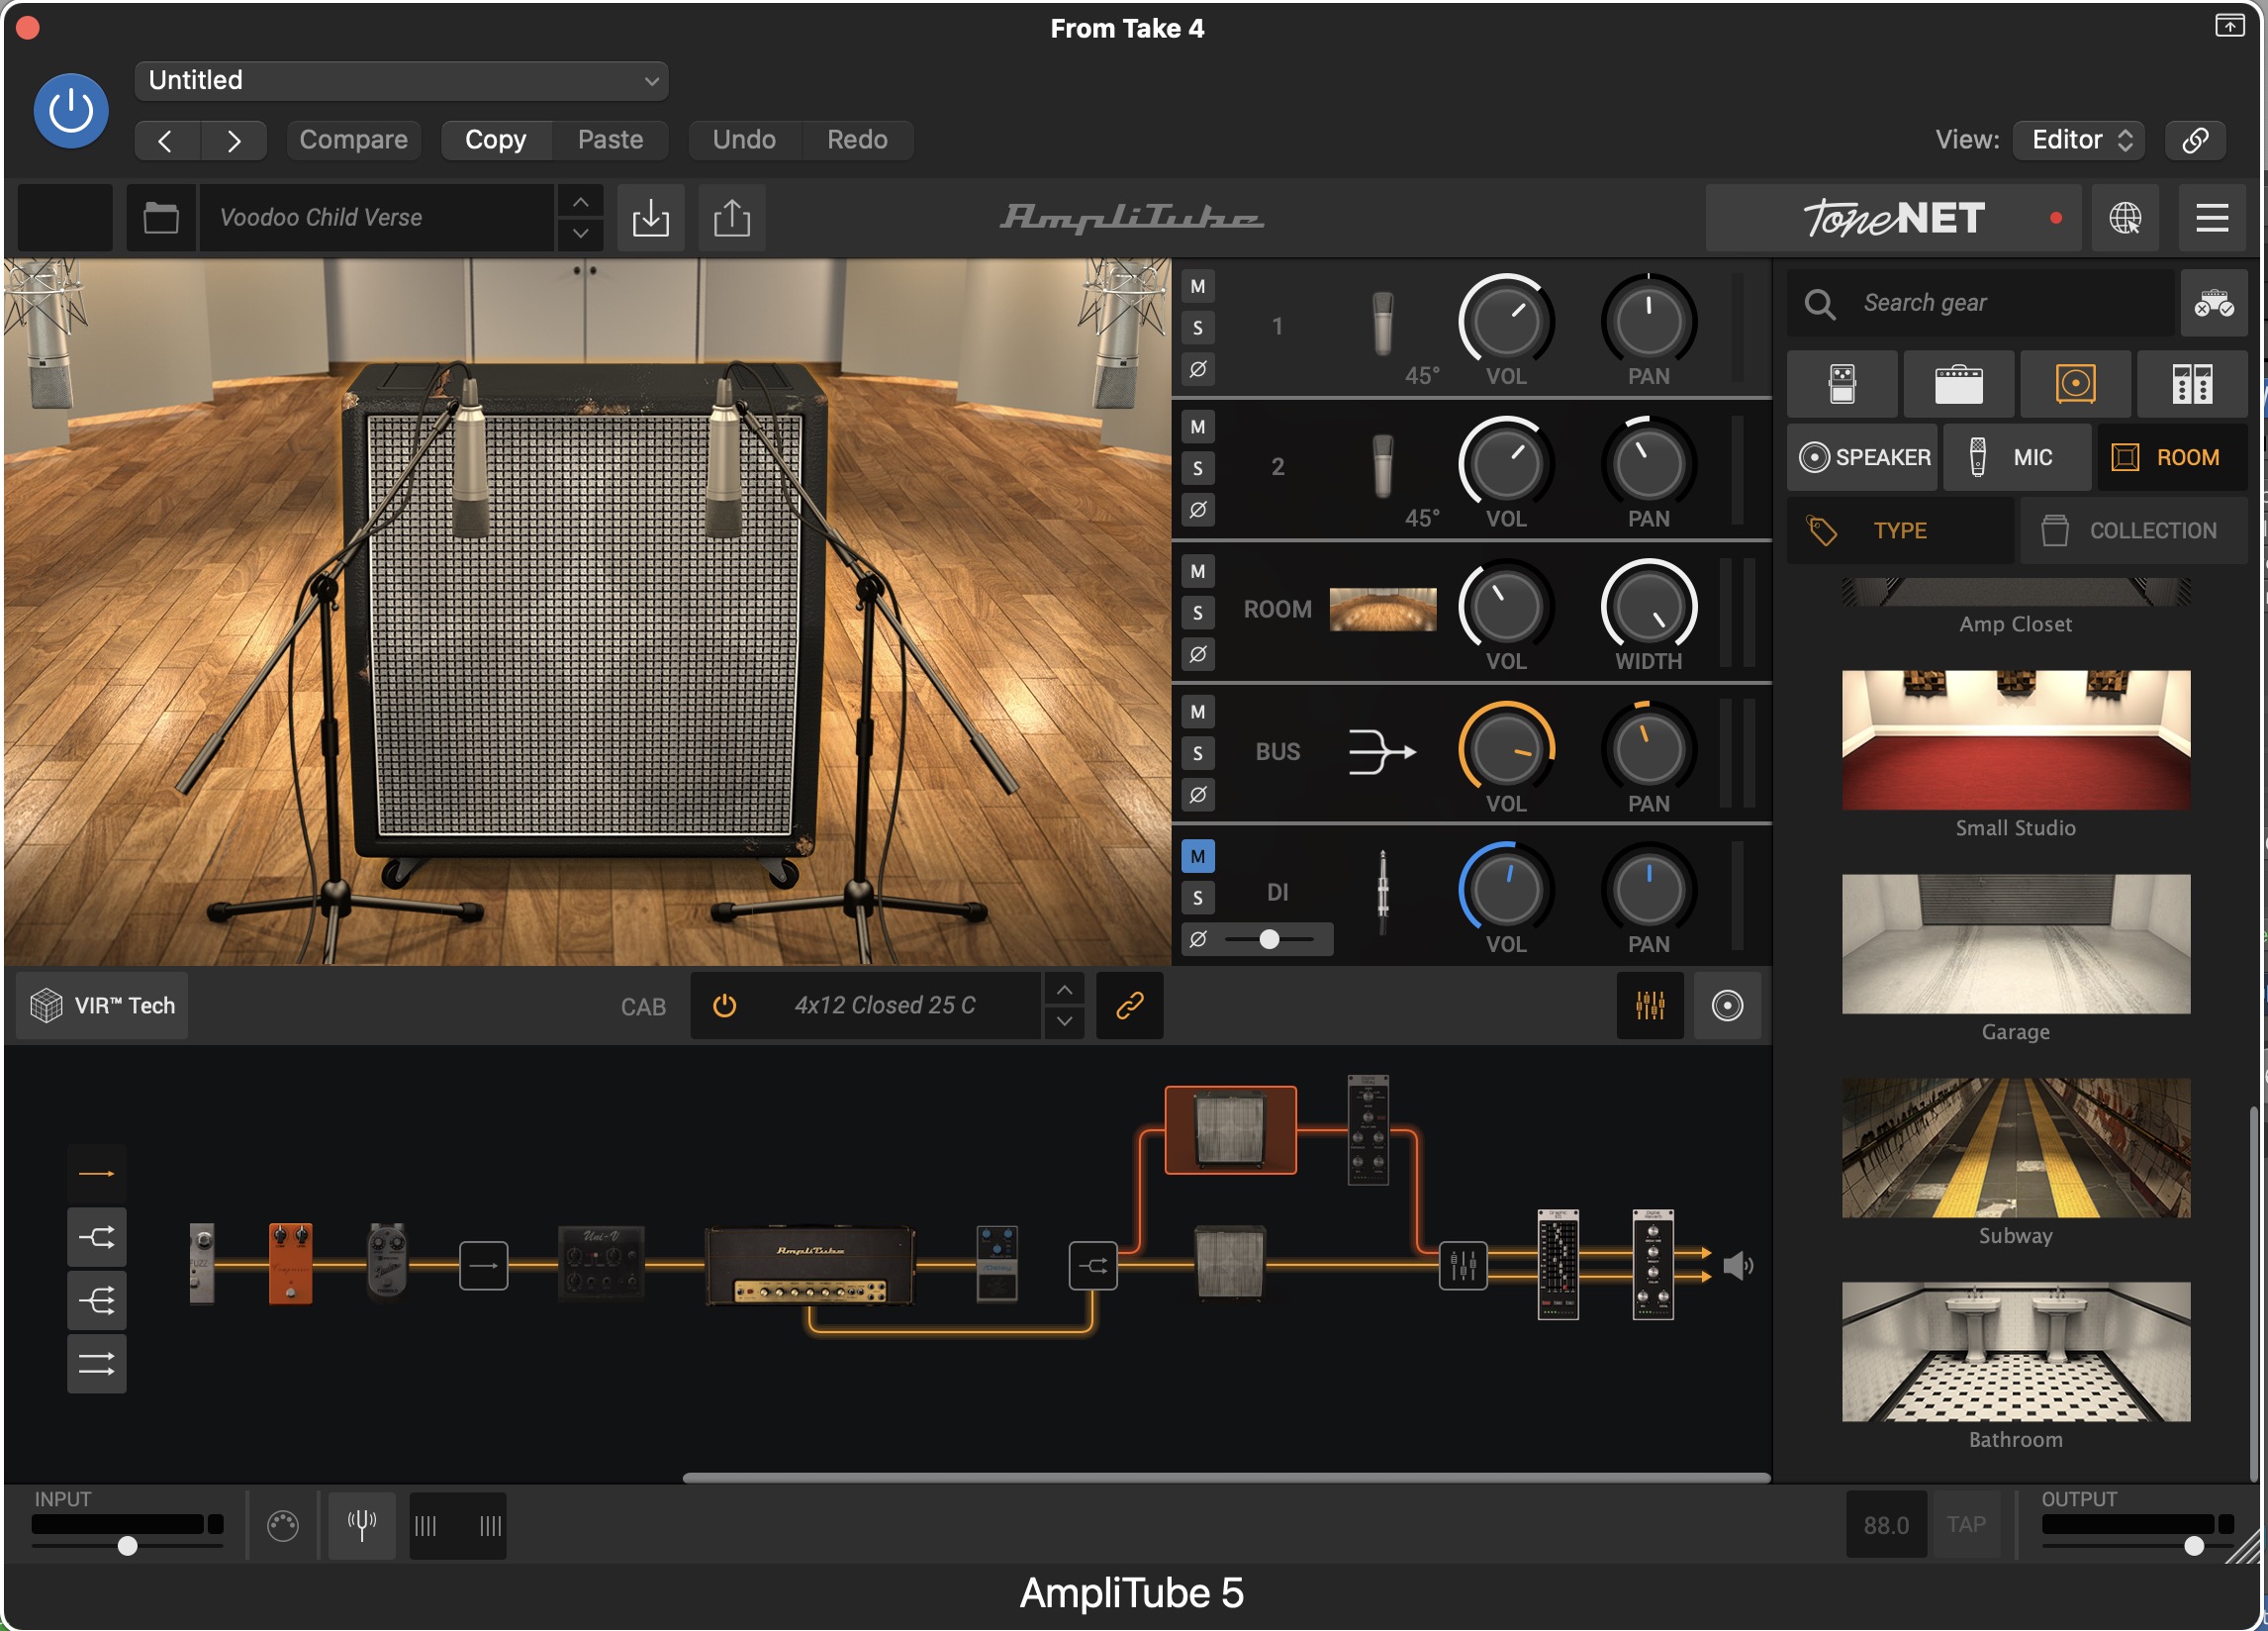
Task: Click the cabinet mixer sliders icon
Action: point(1650,1005)
